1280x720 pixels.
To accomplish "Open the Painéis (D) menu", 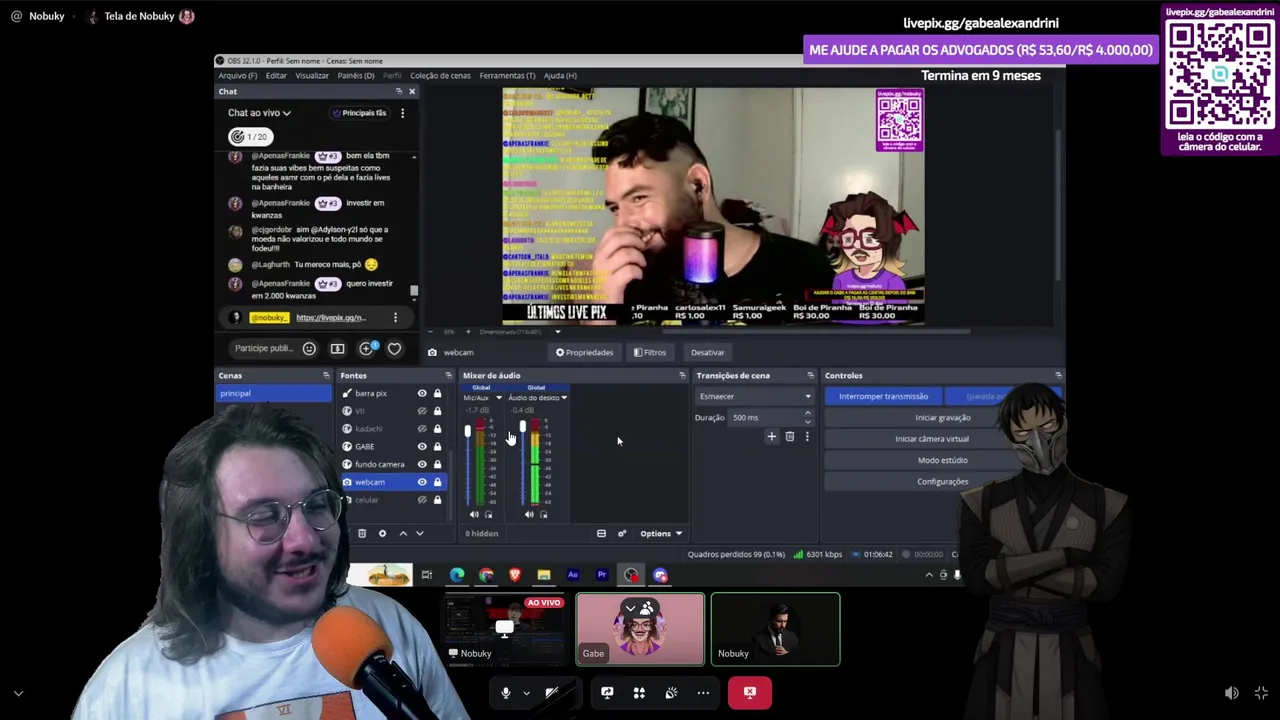I will tap(356, 75).
